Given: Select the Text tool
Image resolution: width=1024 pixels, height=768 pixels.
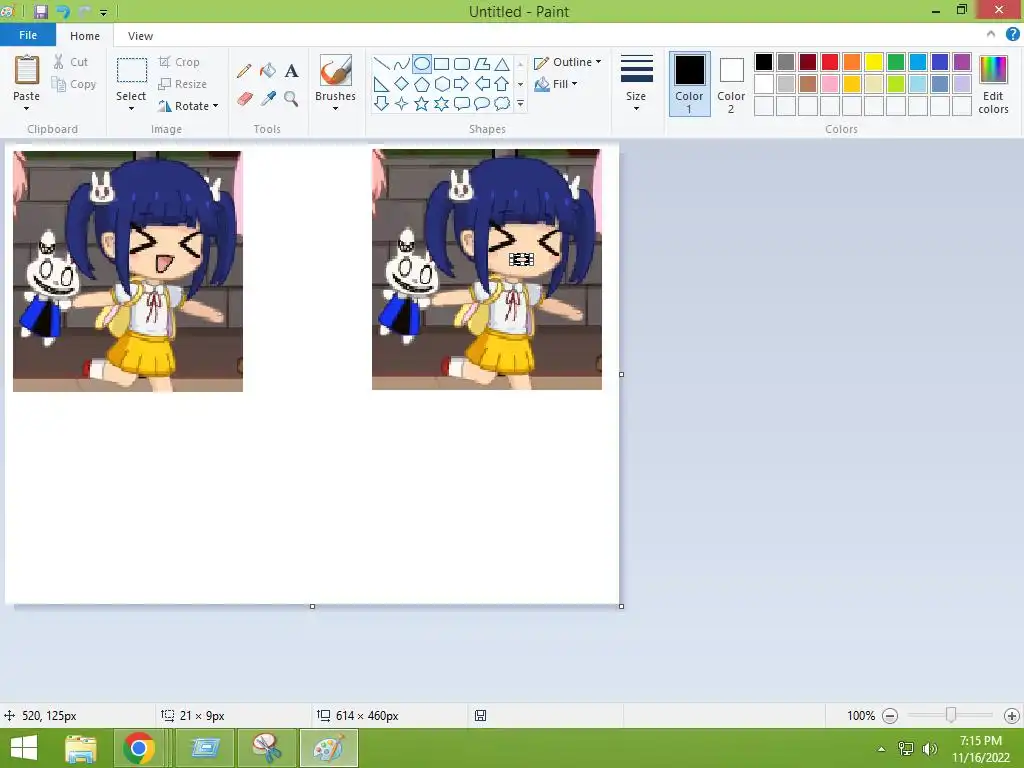Looking at the screenshot, I should click(x=291, y=71).
